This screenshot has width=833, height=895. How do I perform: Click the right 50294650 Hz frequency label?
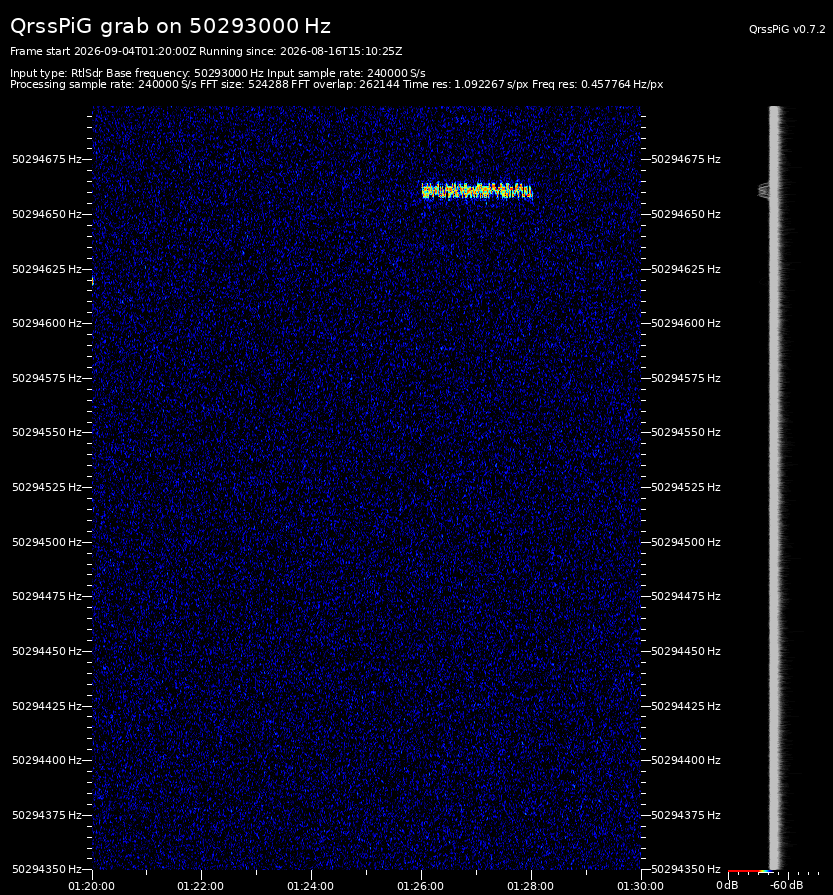[x=686, y=214]
